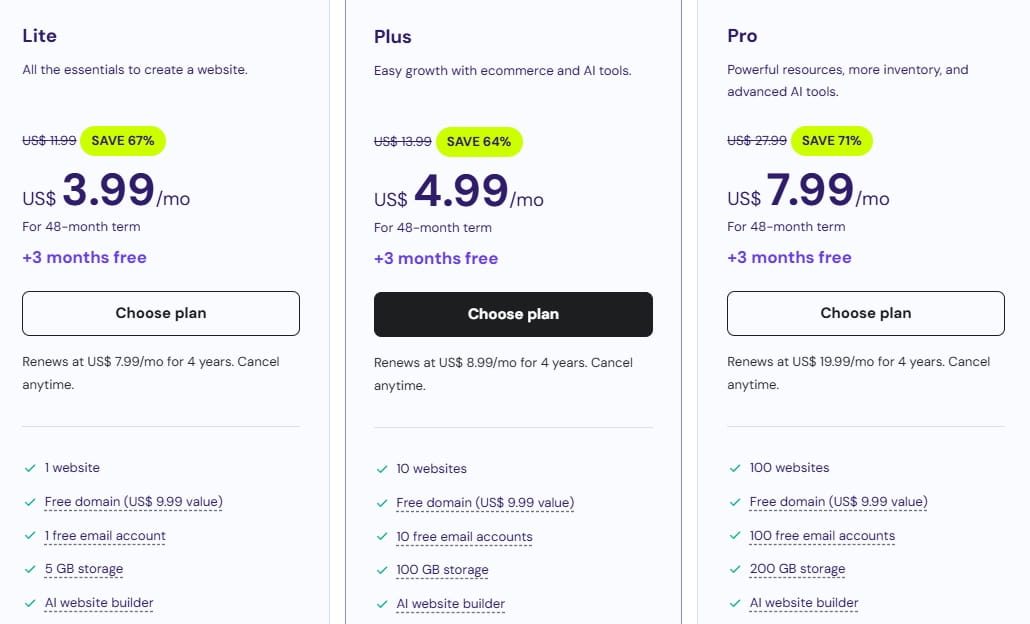Screen dimensions: 1030x624
Task: Click '10 free email accounts' feature
Action: 464,536
